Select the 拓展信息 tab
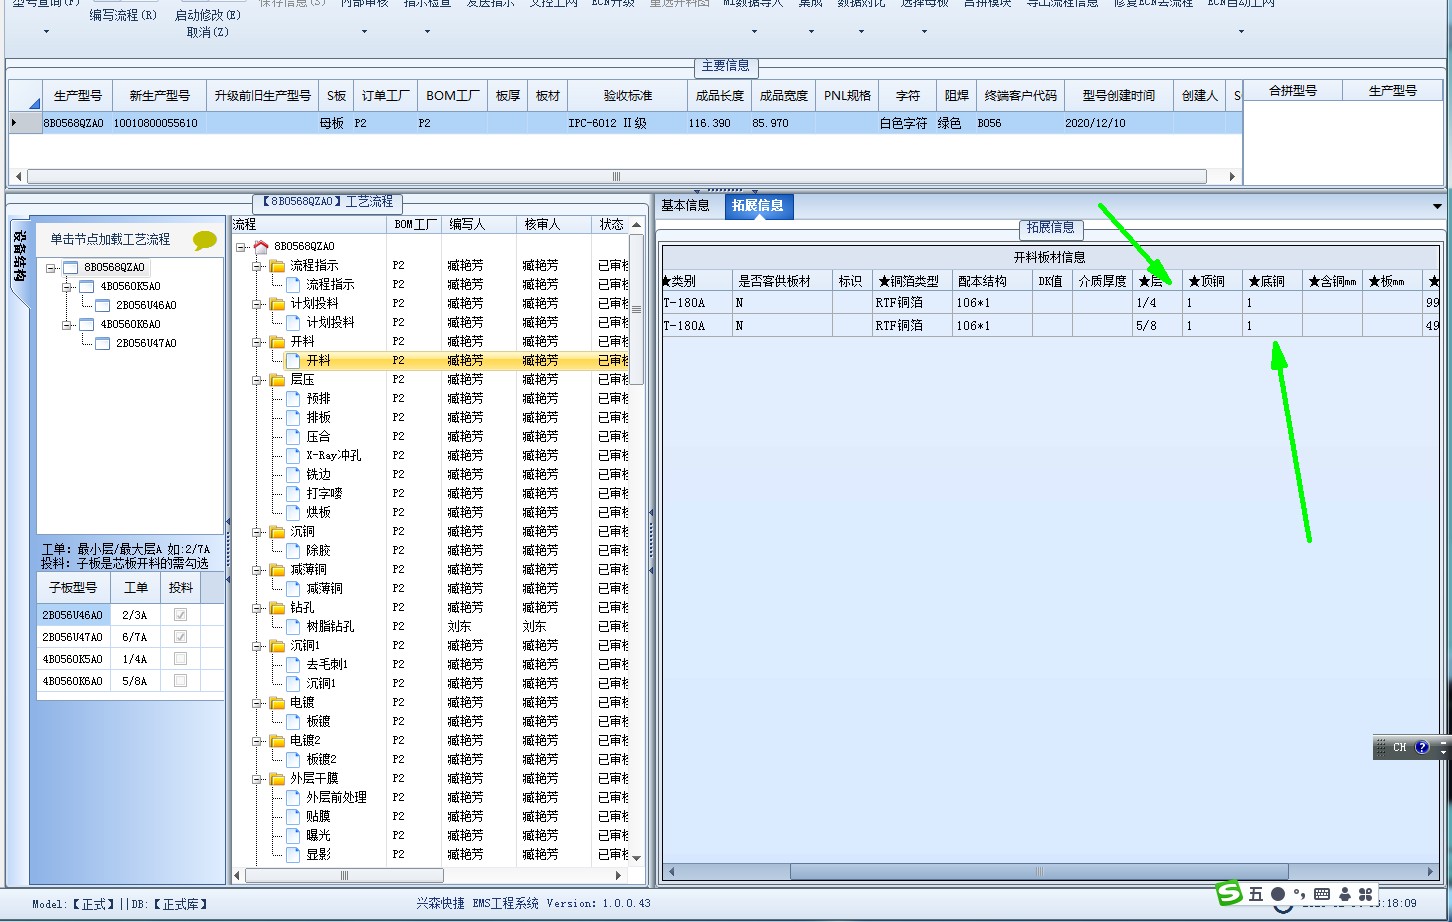 (x=757, y=206)
